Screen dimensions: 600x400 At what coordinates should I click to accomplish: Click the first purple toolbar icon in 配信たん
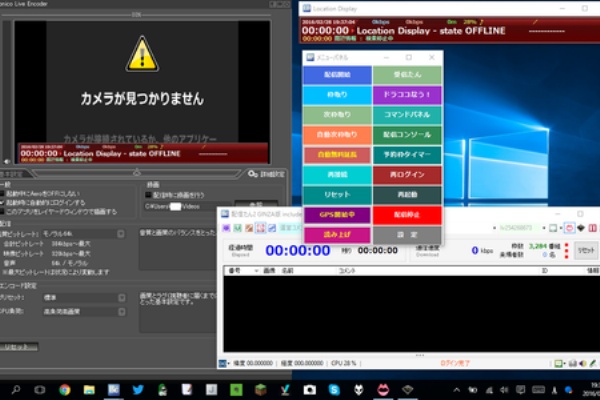pos(226,228)
